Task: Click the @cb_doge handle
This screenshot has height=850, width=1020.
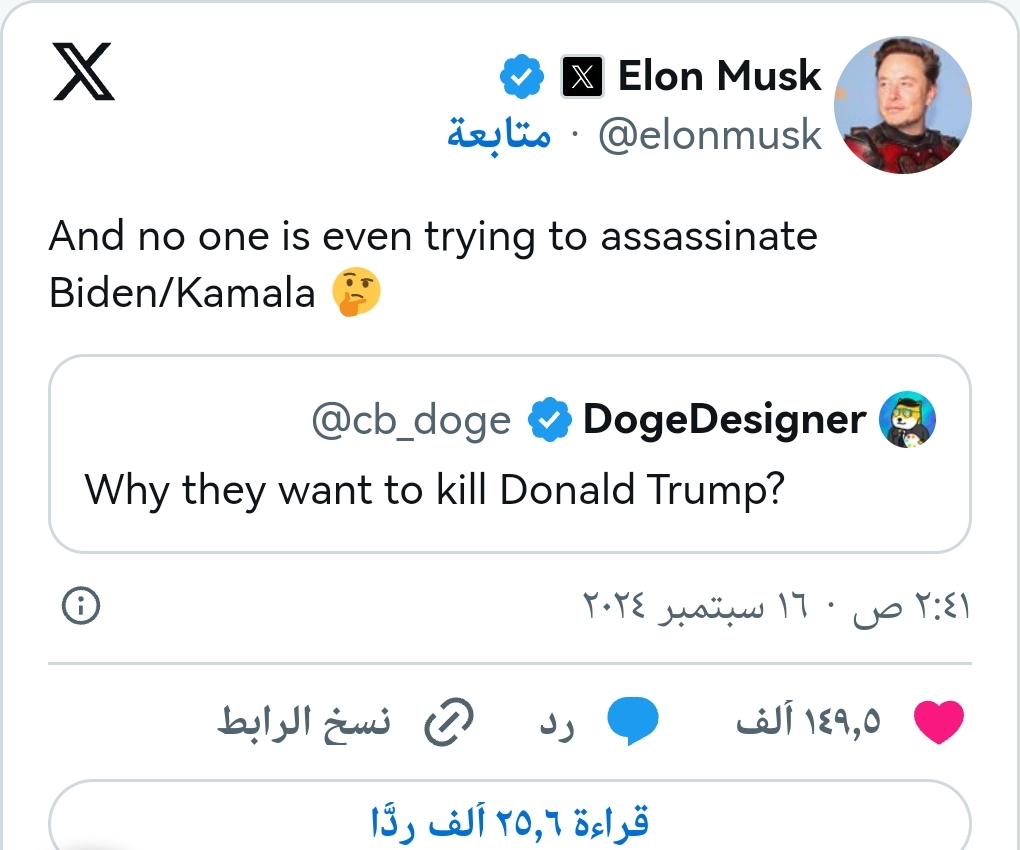Action: pyautogui.click(x=411, y=421)
